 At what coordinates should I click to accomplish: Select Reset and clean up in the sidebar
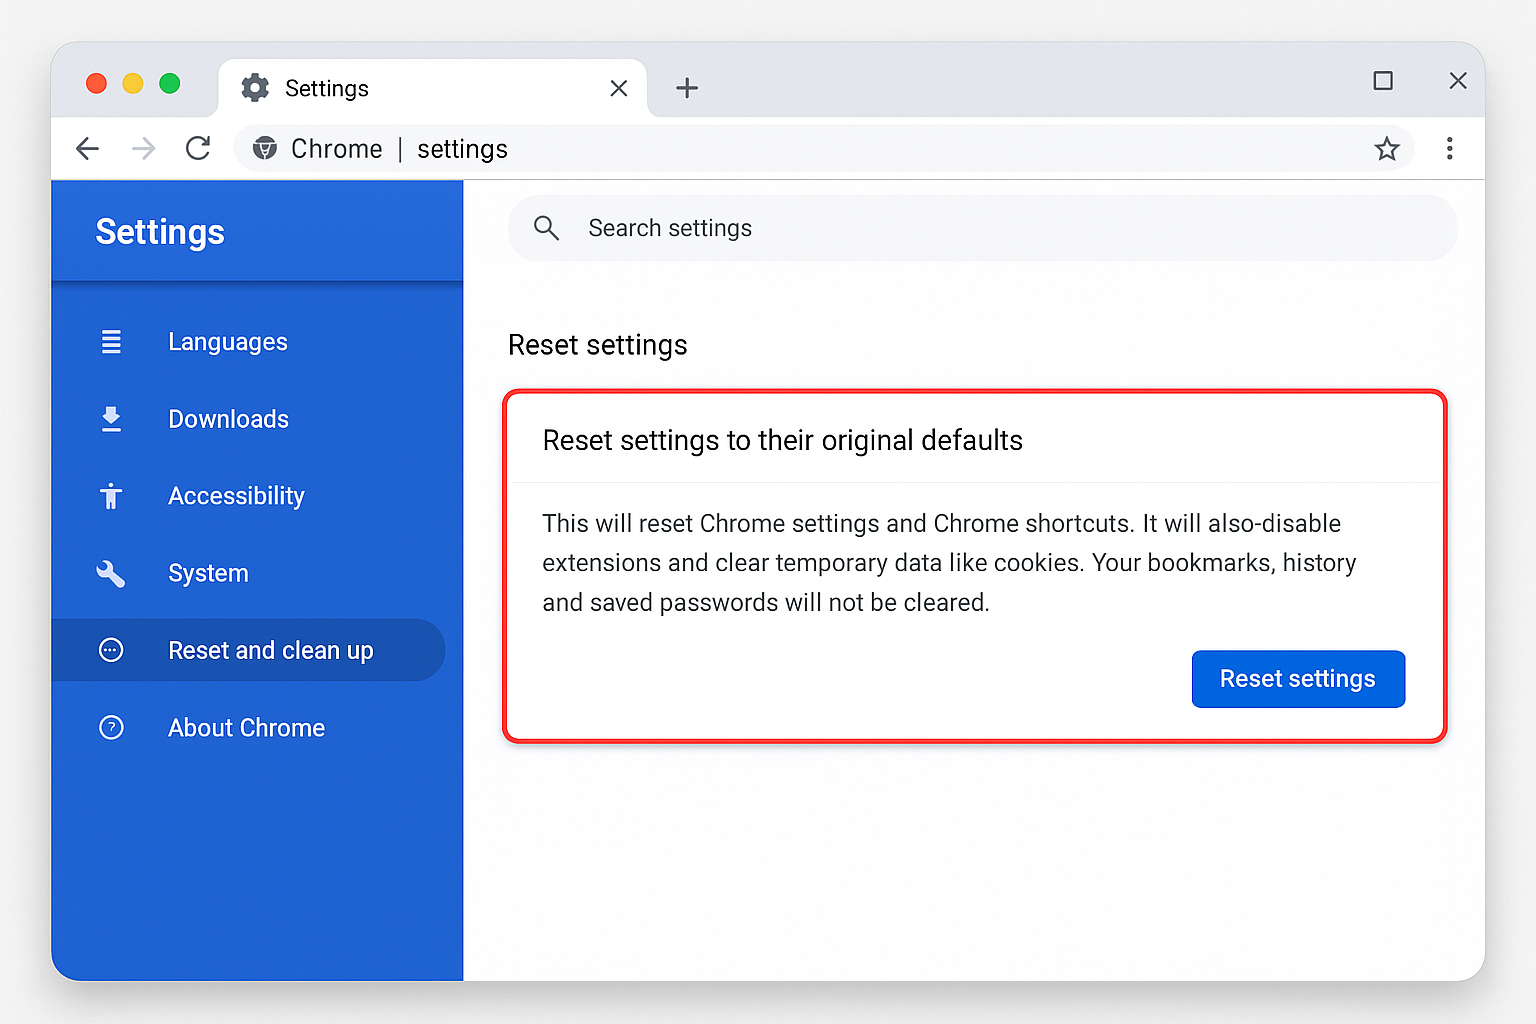coord(271,650)
